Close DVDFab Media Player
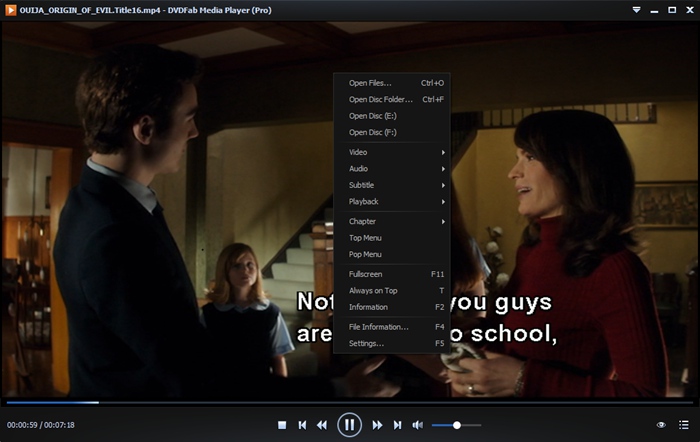Viewport: 700px width, 442px height. [690, 10]
